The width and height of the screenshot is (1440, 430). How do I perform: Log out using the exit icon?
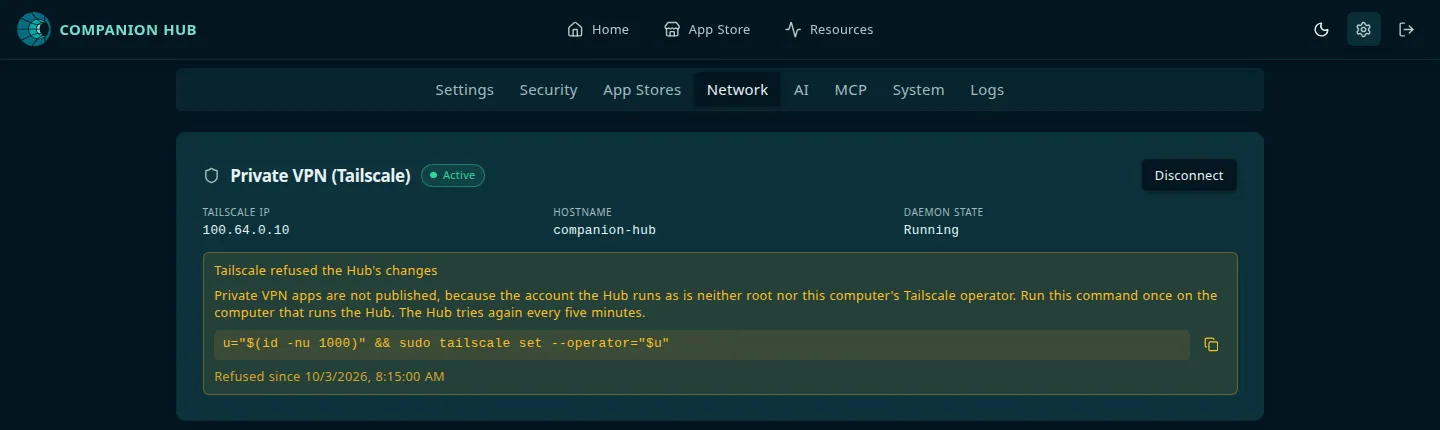coord(1406,30)
